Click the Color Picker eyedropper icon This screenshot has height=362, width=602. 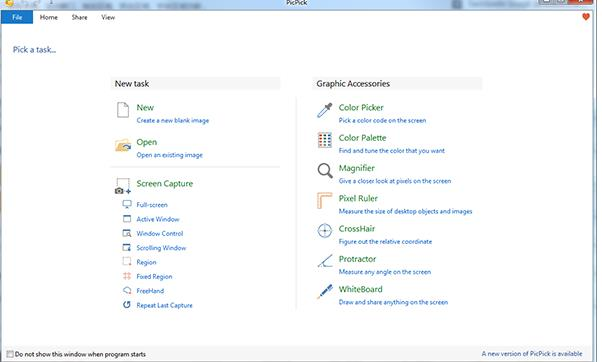324,110
